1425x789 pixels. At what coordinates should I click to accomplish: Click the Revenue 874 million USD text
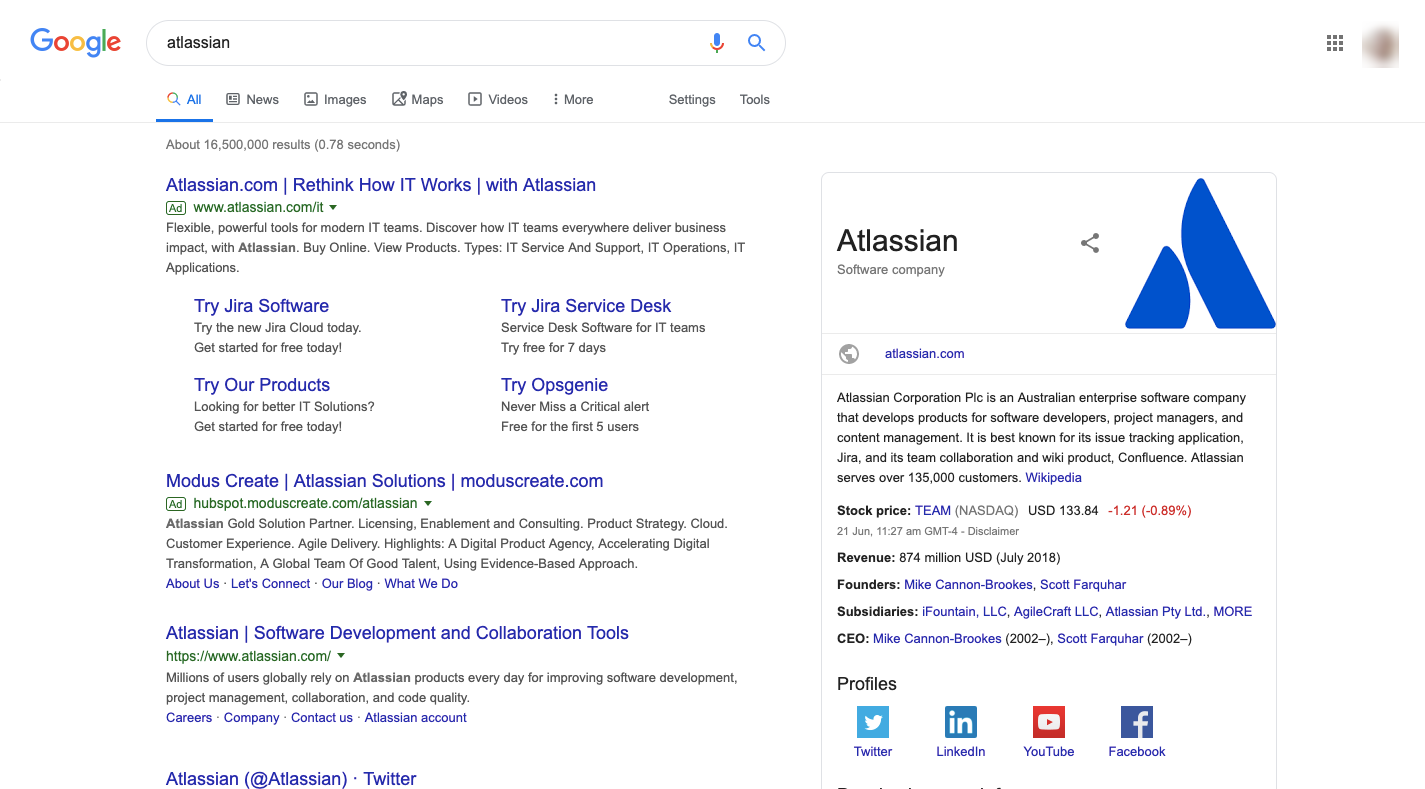(949, 558)
